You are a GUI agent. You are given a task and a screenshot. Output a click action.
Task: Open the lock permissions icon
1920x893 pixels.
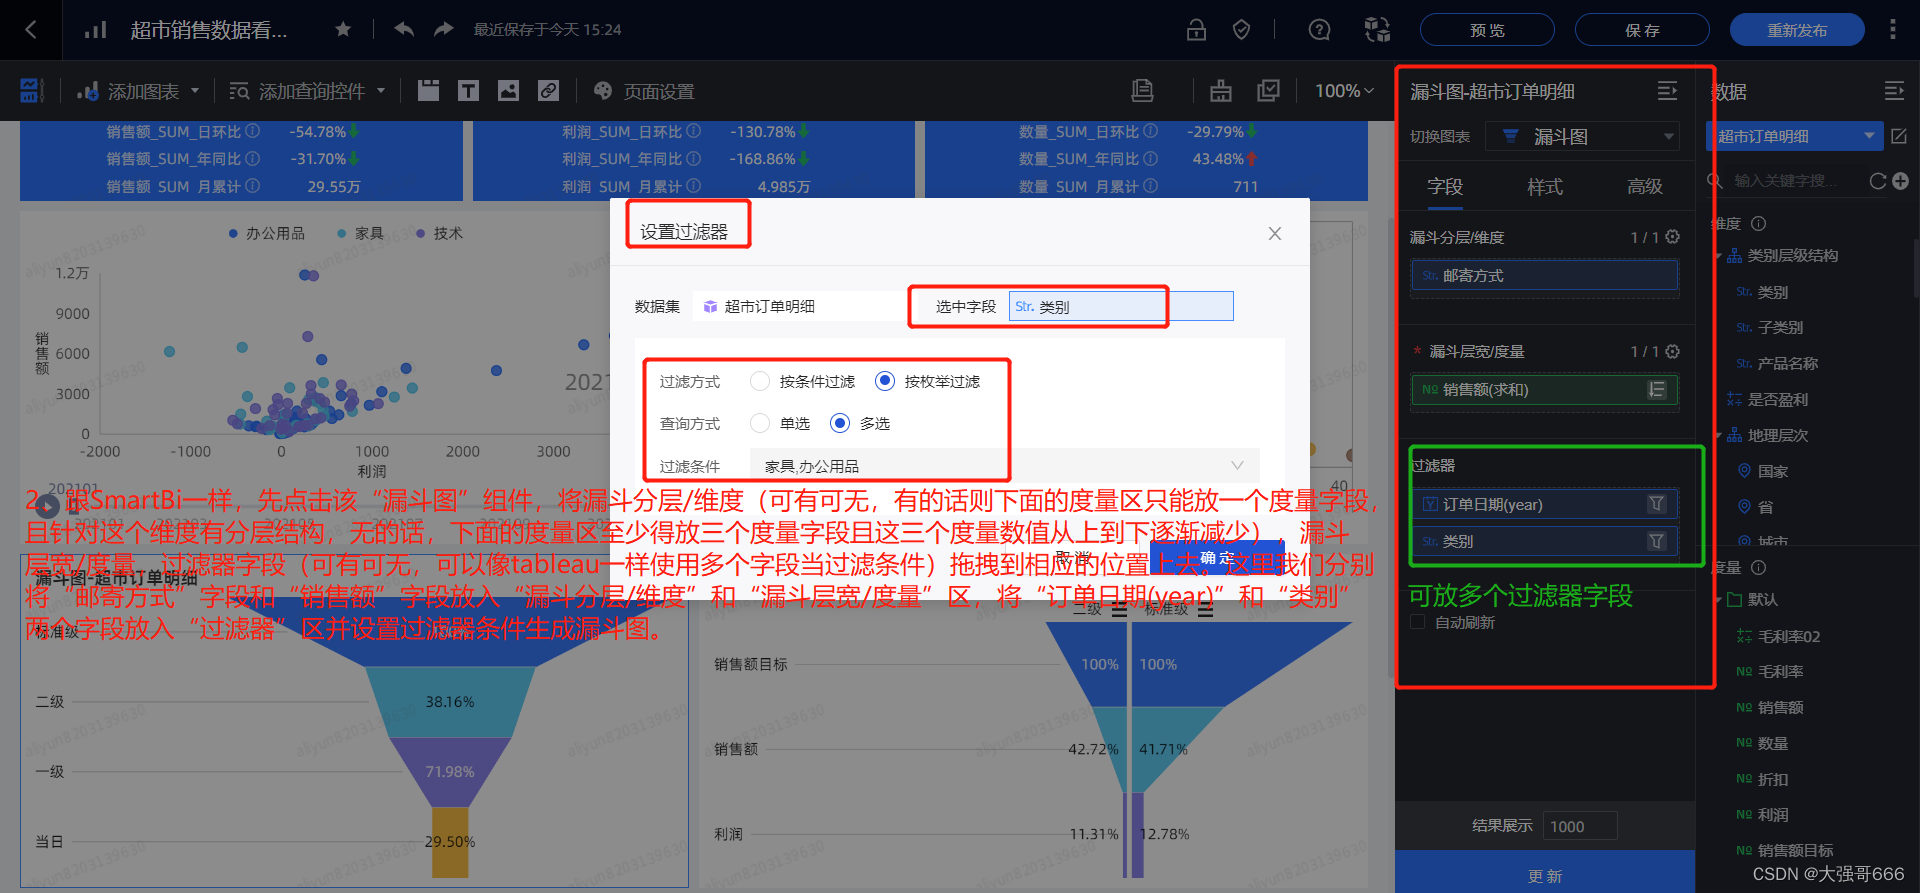pos(1196,30)
